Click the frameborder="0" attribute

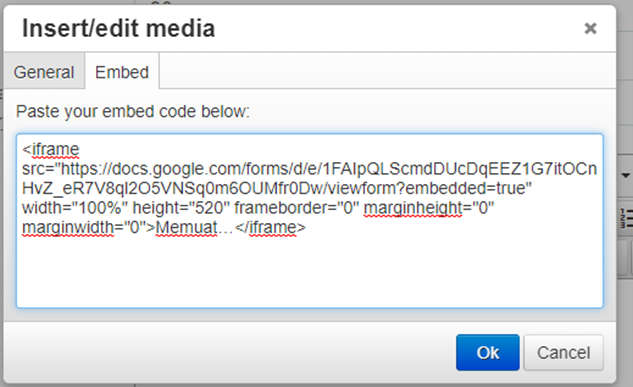[296, 208]
